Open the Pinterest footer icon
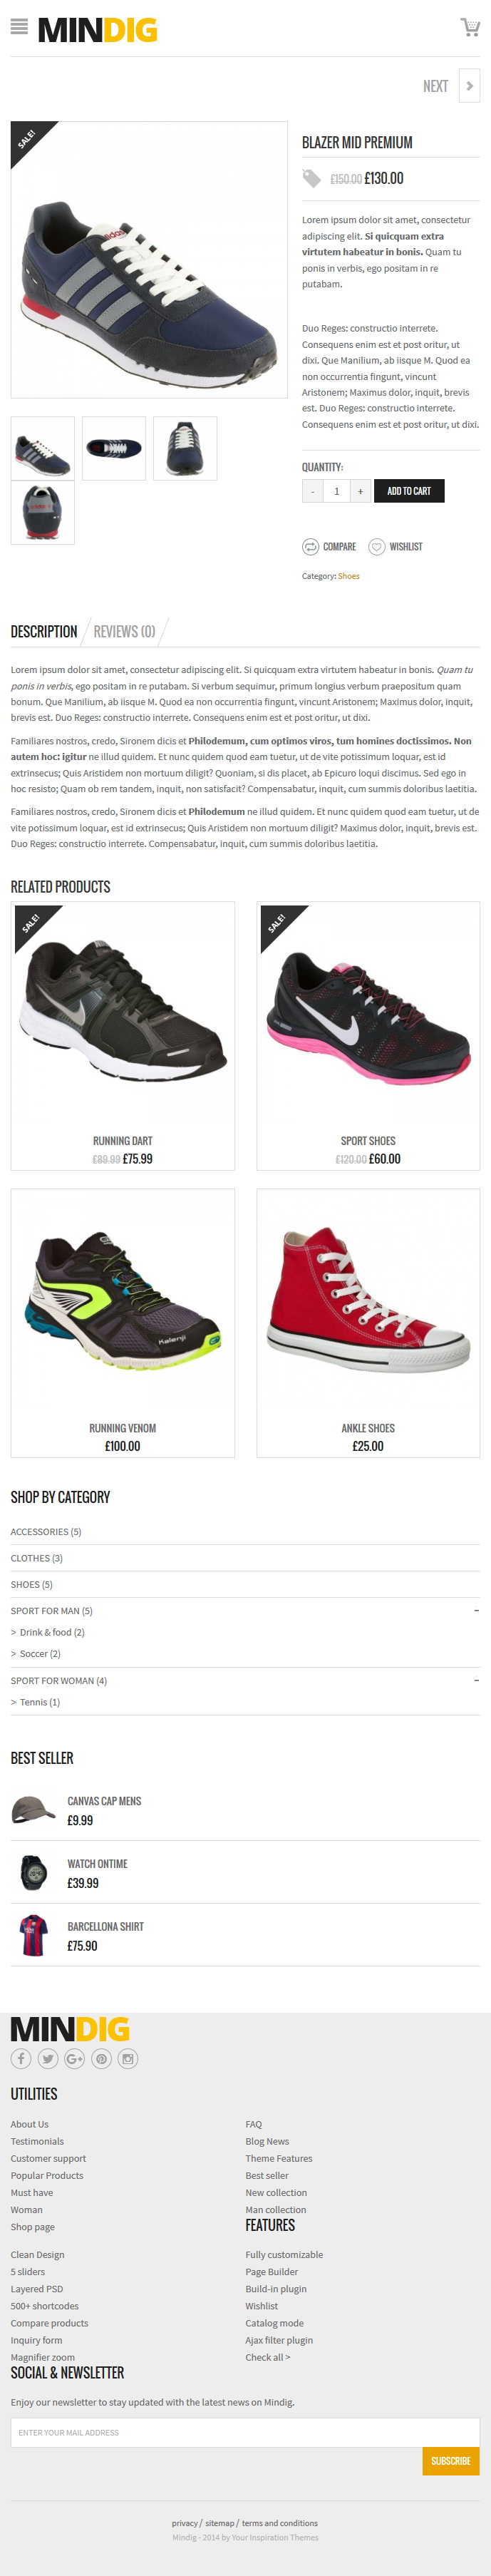This screenshot has height=2576, width=491. (x=101, y=2058)
